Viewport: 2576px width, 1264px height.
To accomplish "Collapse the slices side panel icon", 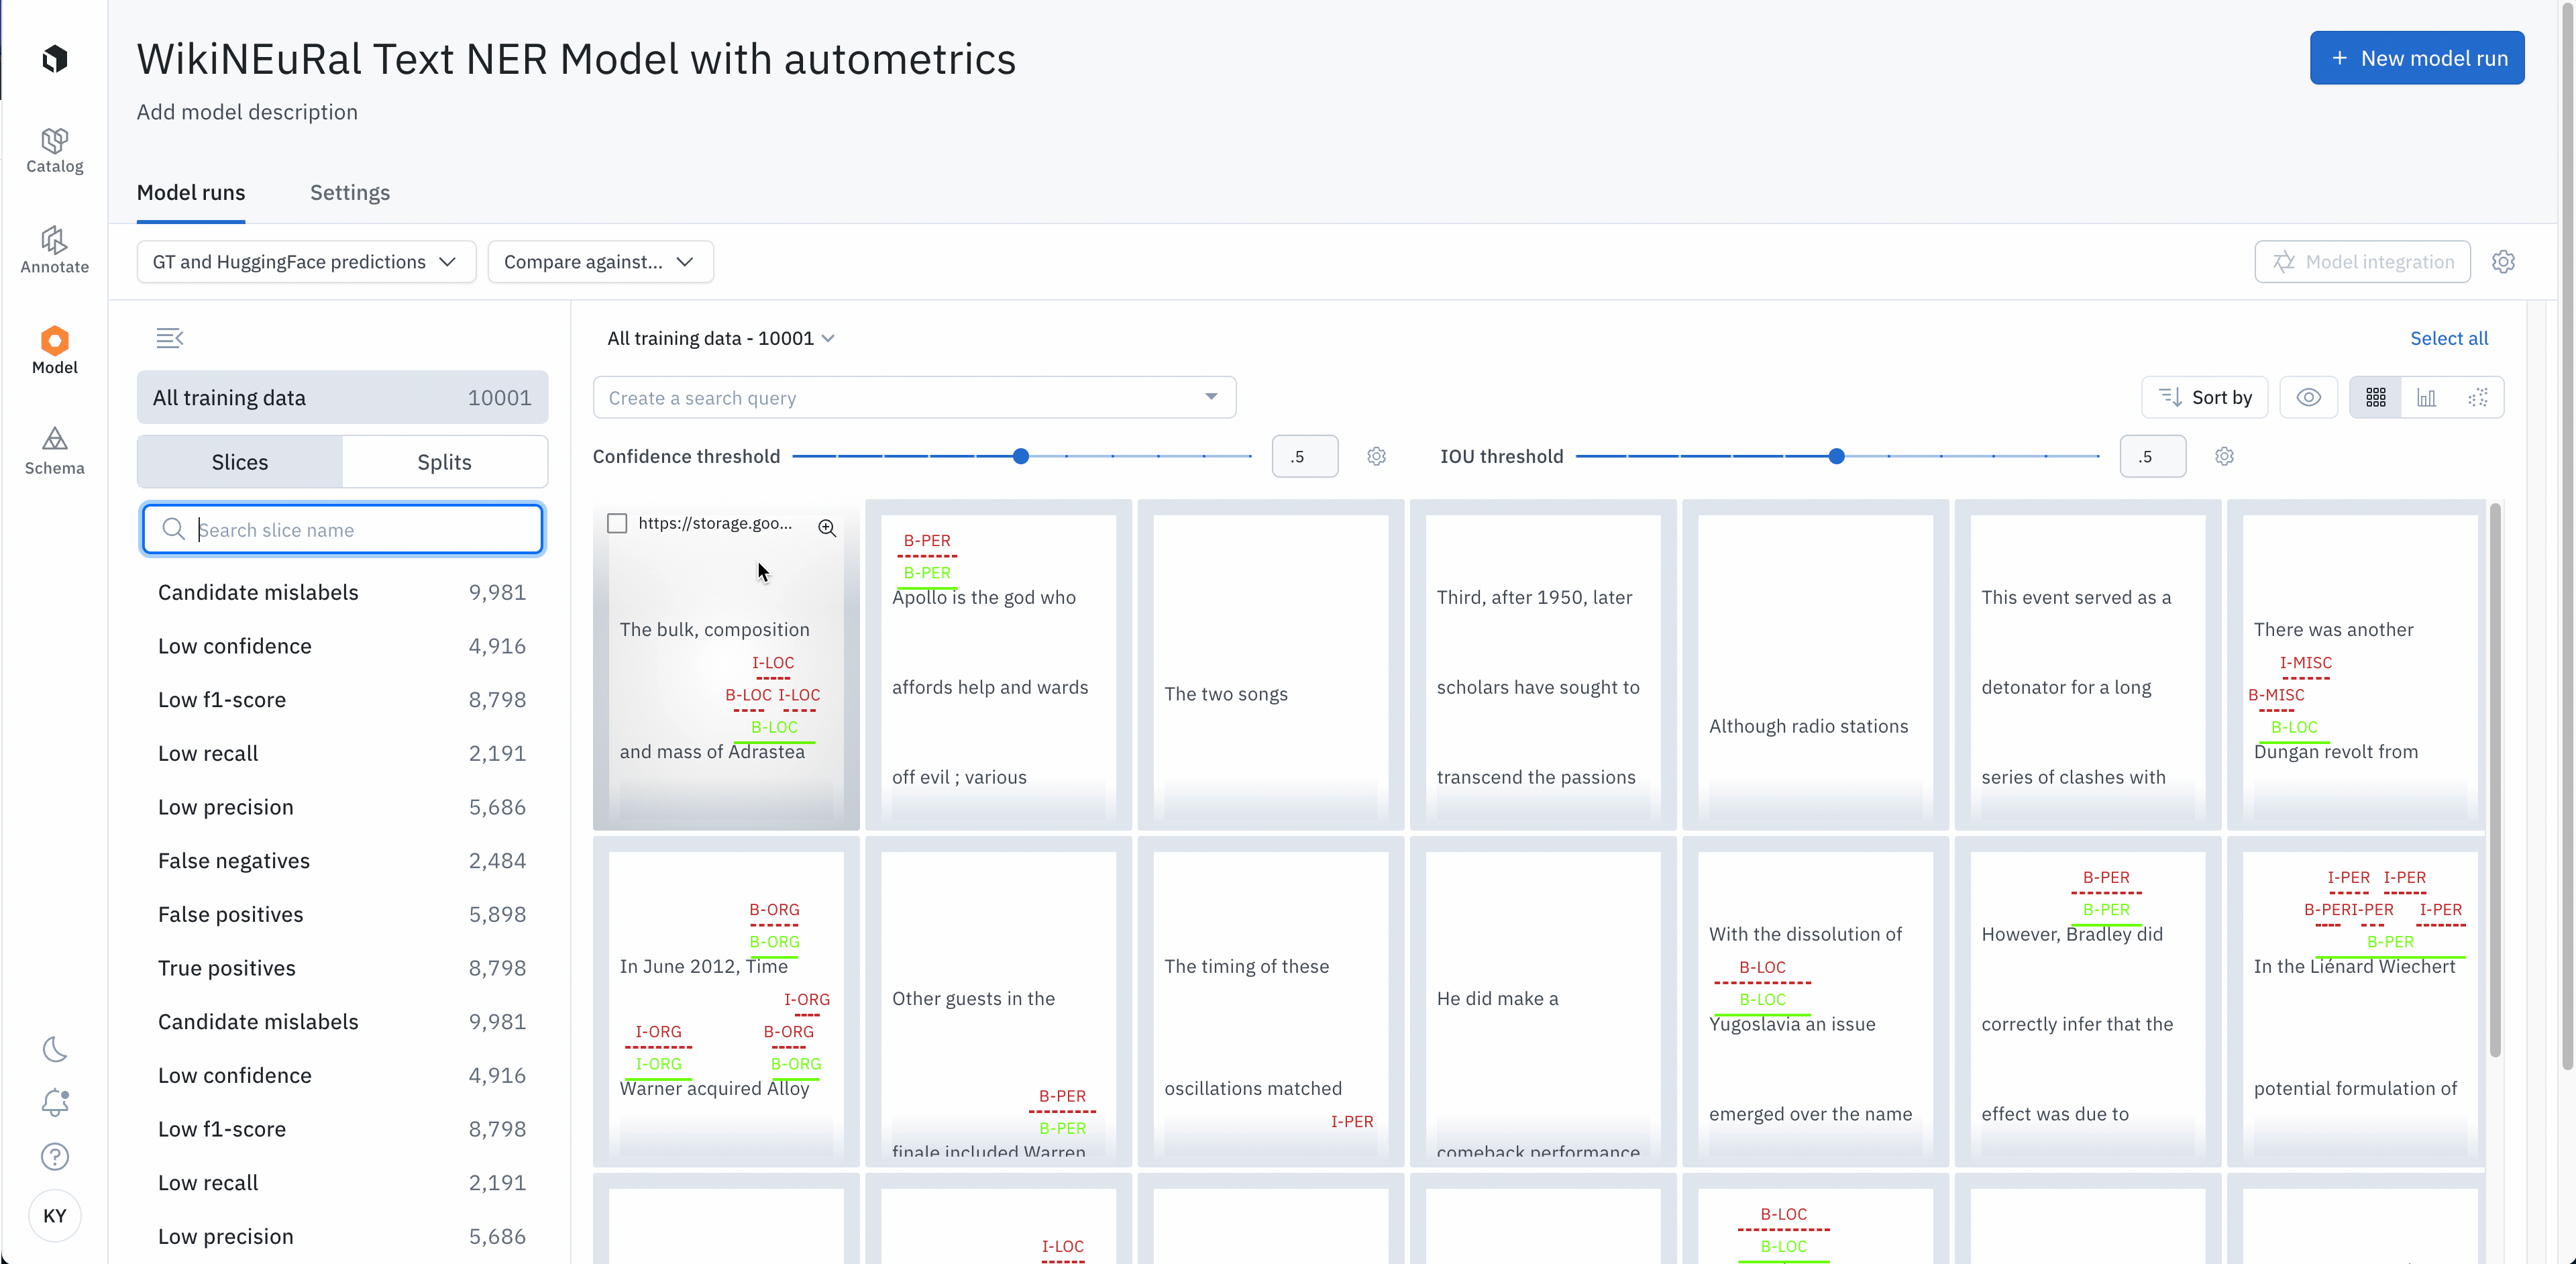I will click(x=169, y=338).
